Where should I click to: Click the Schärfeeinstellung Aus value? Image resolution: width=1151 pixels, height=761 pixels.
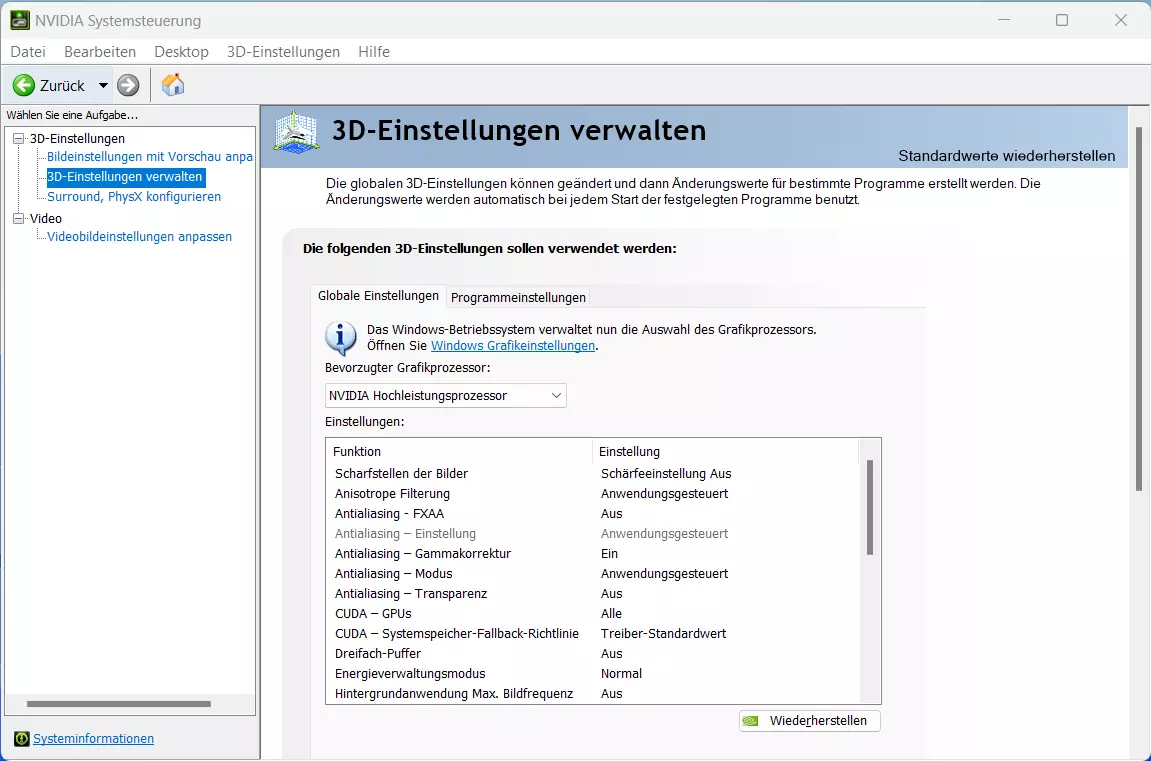pyautogui.click(x=666, y=474)
